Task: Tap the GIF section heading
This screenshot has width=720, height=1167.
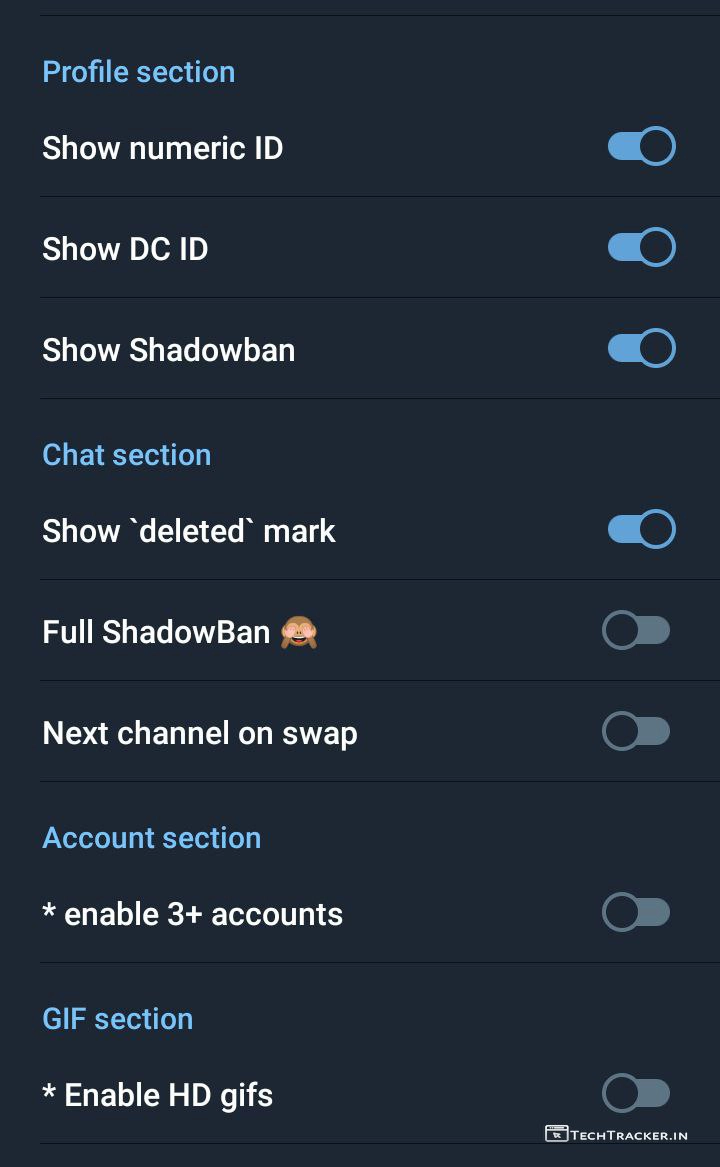Action: pos(117,1019)
